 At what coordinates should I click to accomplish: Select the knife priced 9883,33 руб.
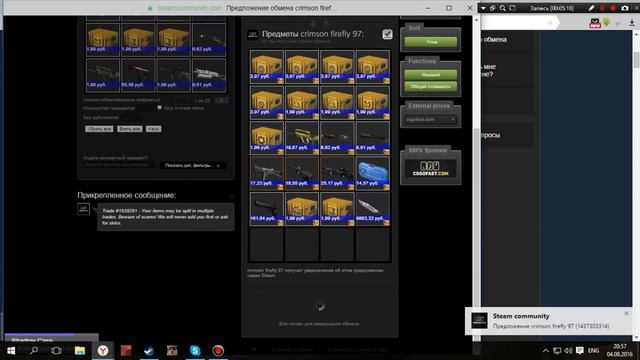coord(373,209)
